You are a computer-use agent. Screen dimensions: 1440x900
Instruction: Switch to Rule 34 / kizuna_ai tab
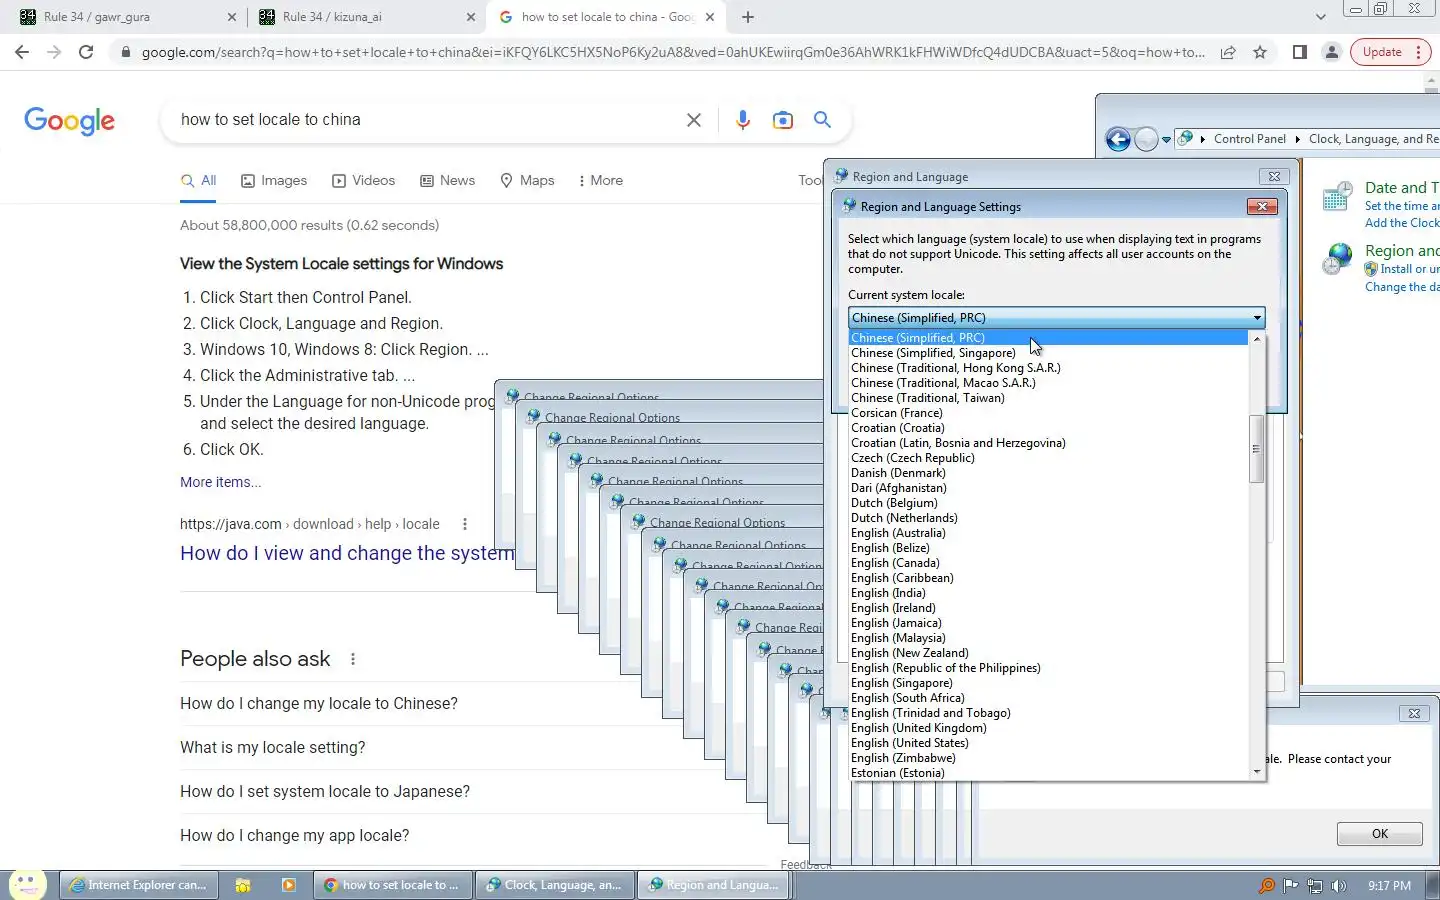click(367, 17)
